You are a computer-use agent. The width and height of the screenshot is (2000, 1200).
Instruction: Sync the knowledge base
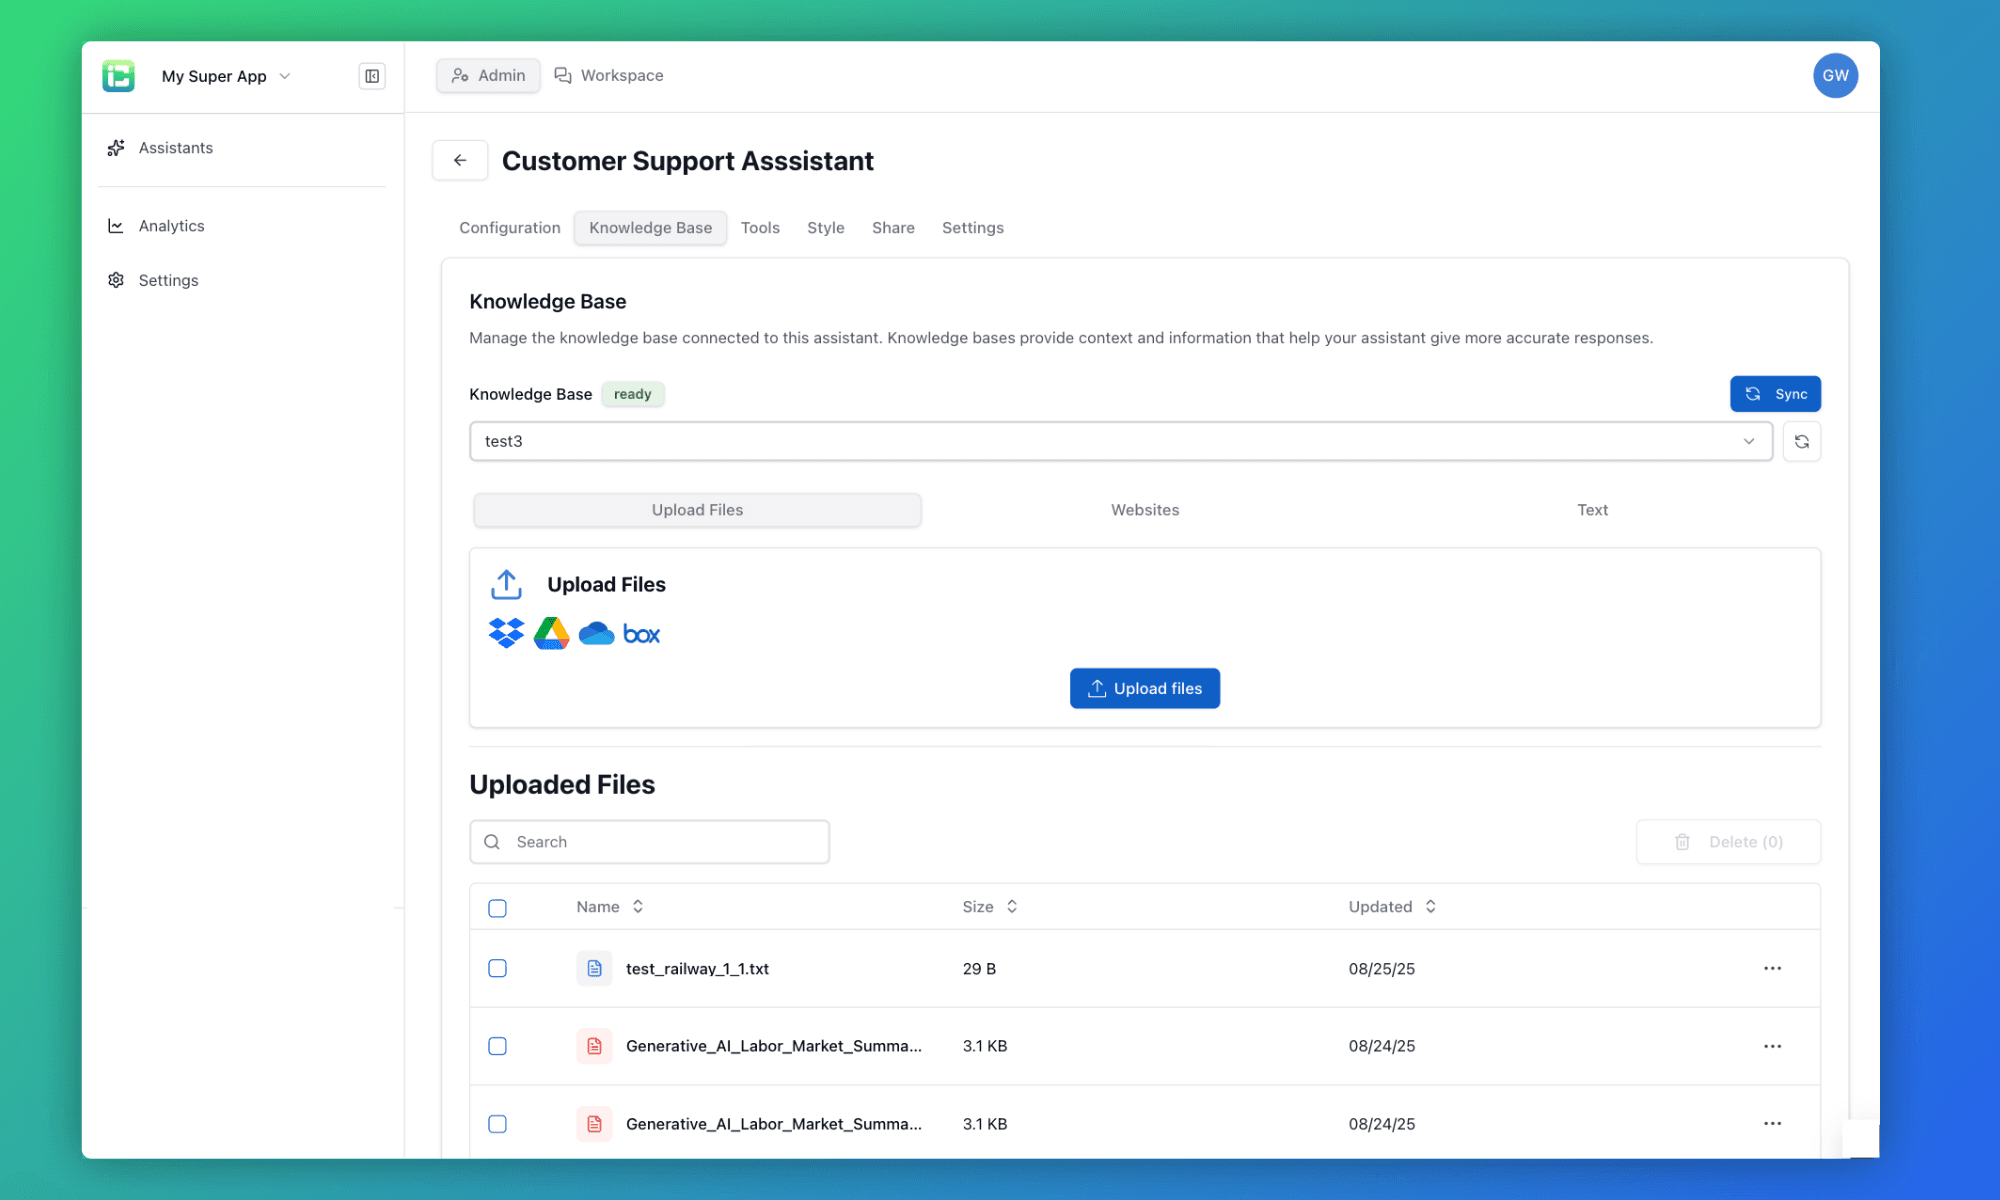click(x=1775, y=393)
